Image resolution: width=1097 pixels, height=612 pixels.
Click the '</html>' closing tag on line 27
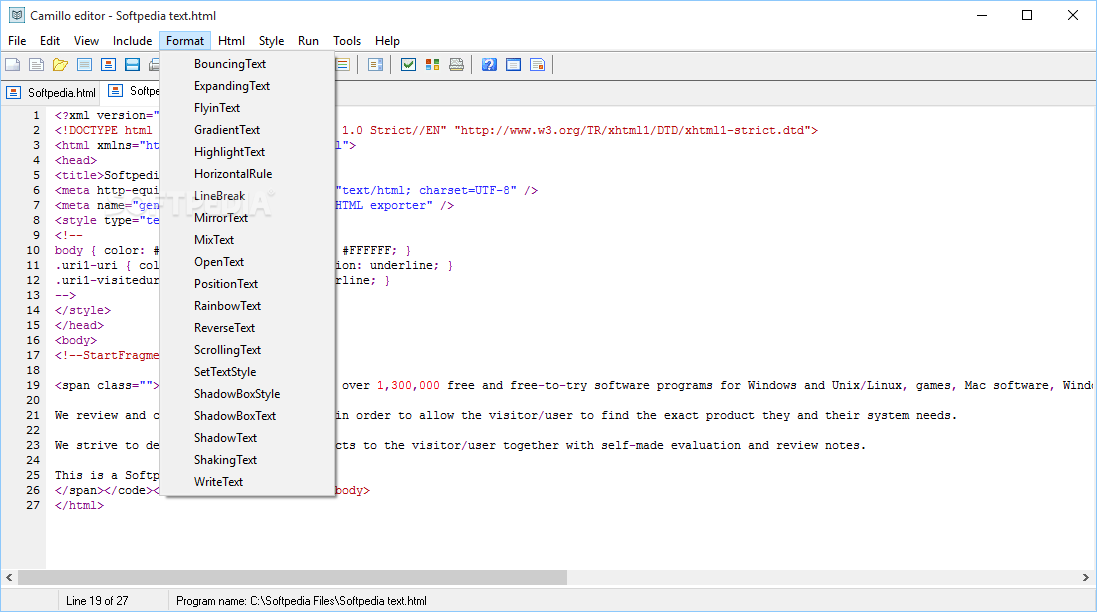[x=80, y=506]
